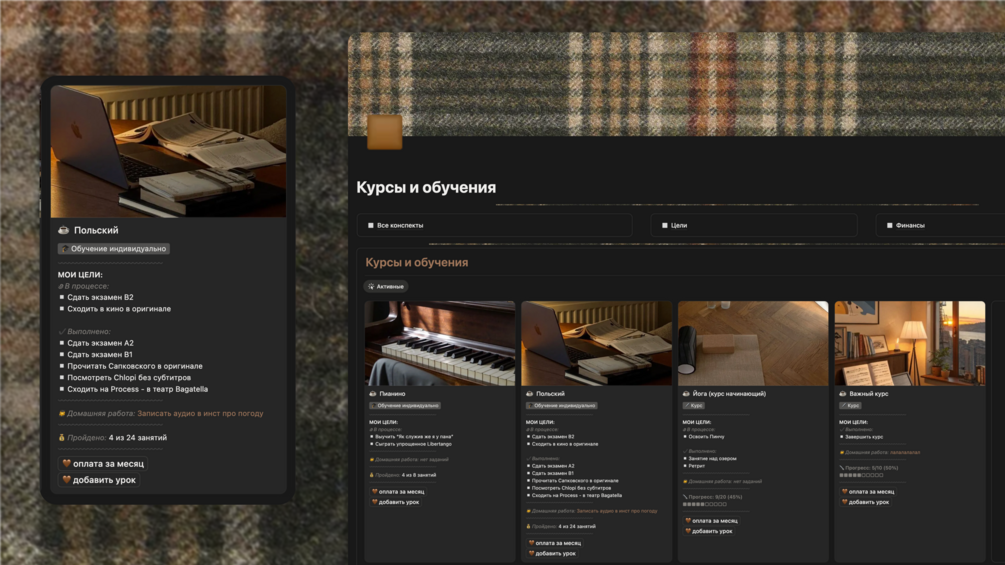The image size is (1005, 565).
Task: Click the Йога (курс начинающий) card title
Action: click(x=729, y=394)
